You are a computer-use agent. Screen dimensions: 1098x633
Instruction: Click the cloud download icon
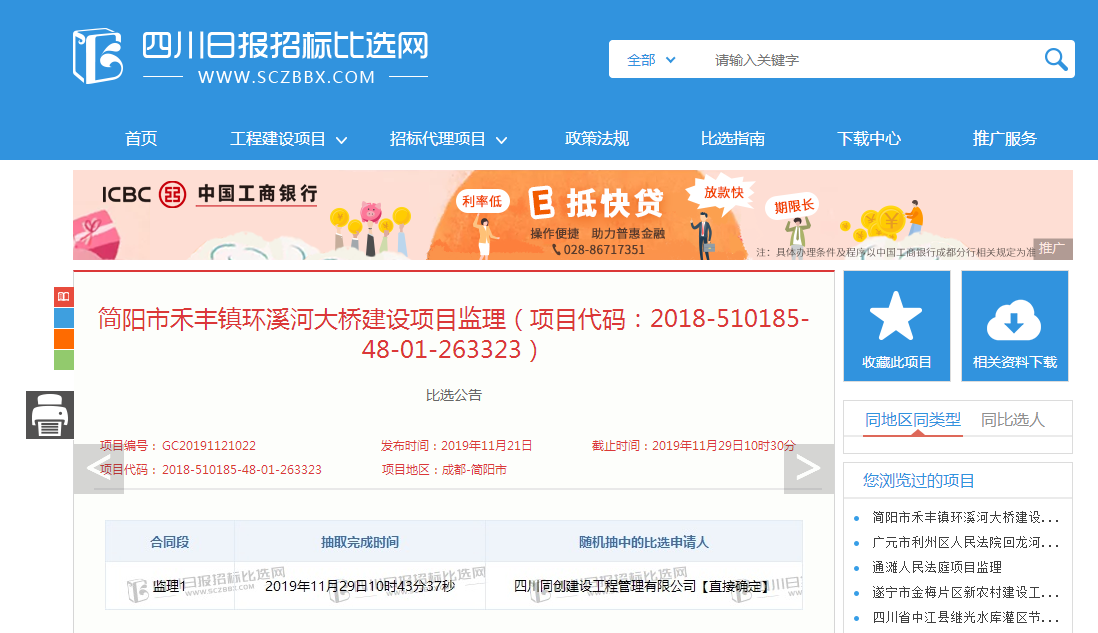1014,319
